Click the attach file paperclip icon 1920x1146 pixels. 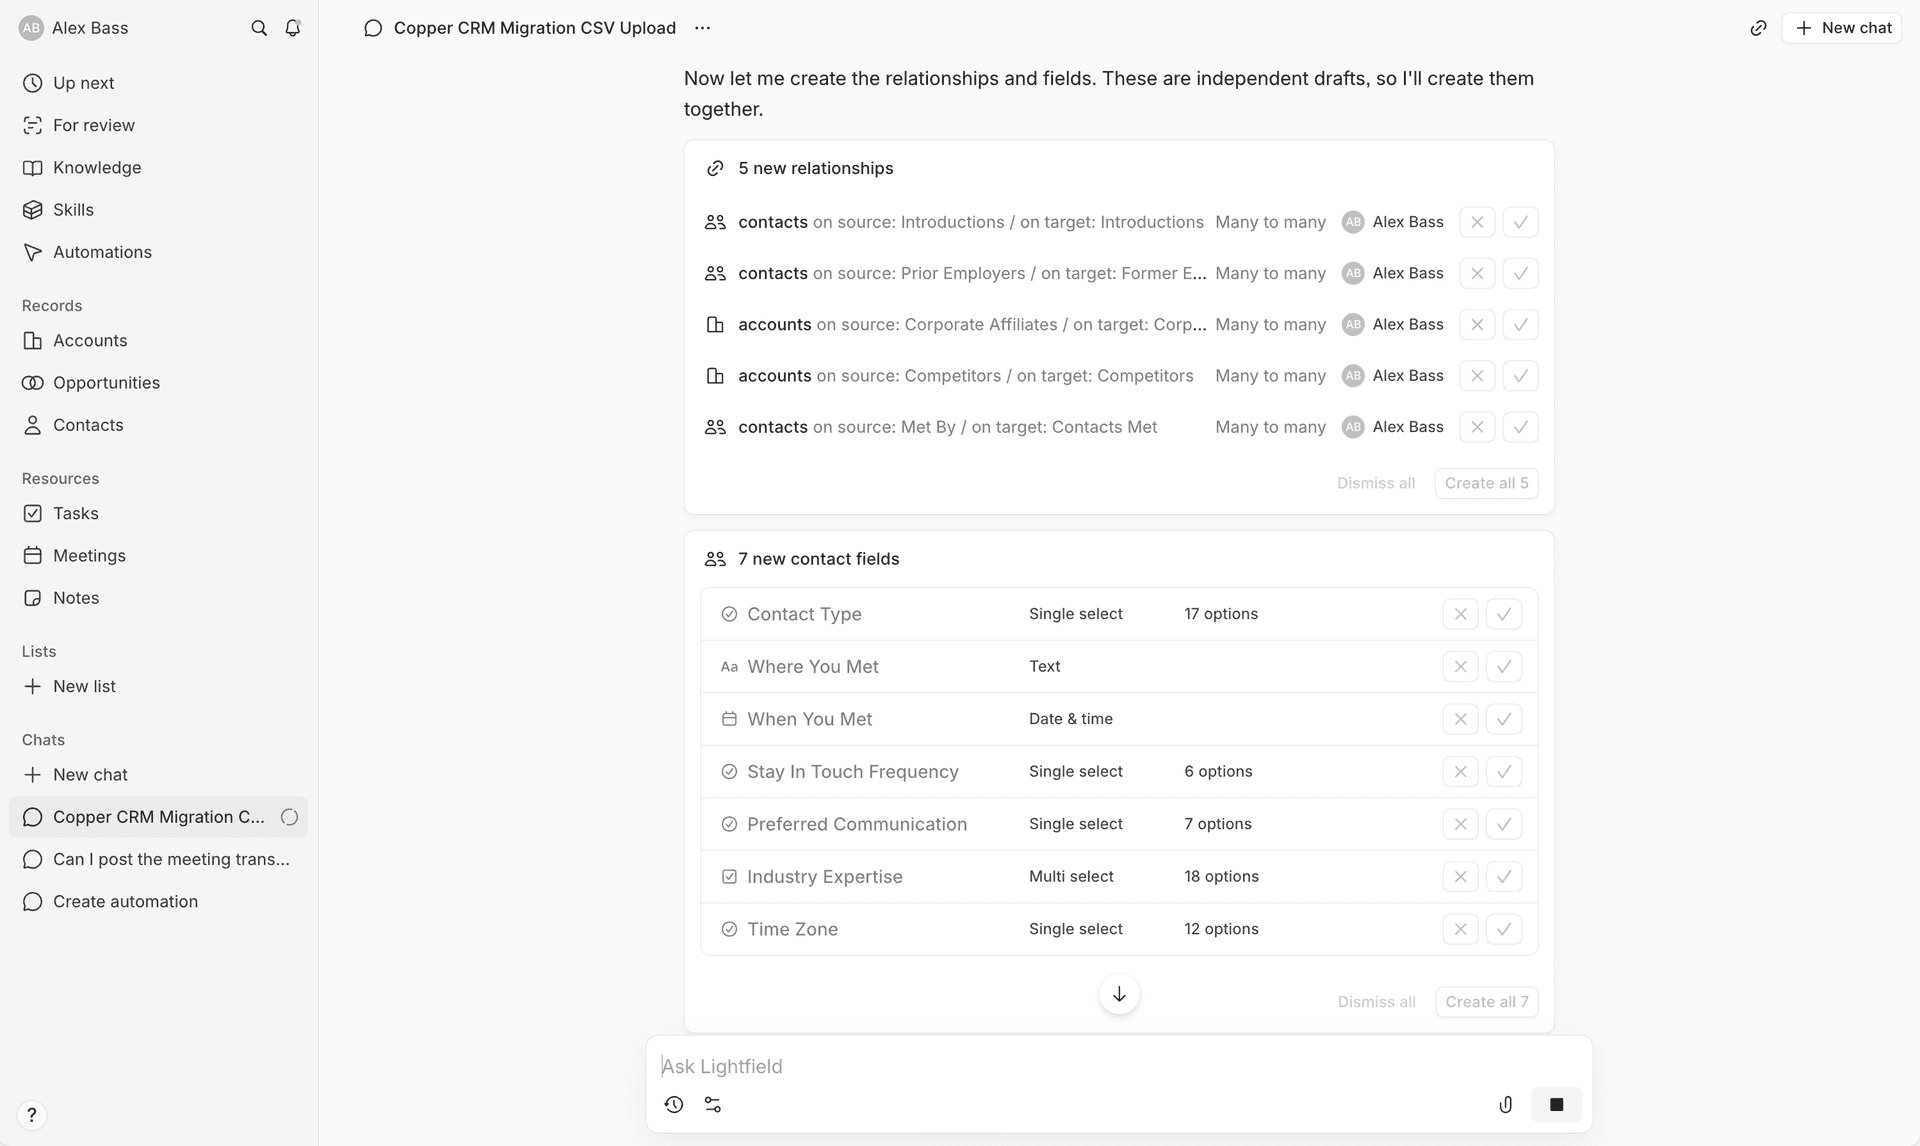[1505, 1105]
